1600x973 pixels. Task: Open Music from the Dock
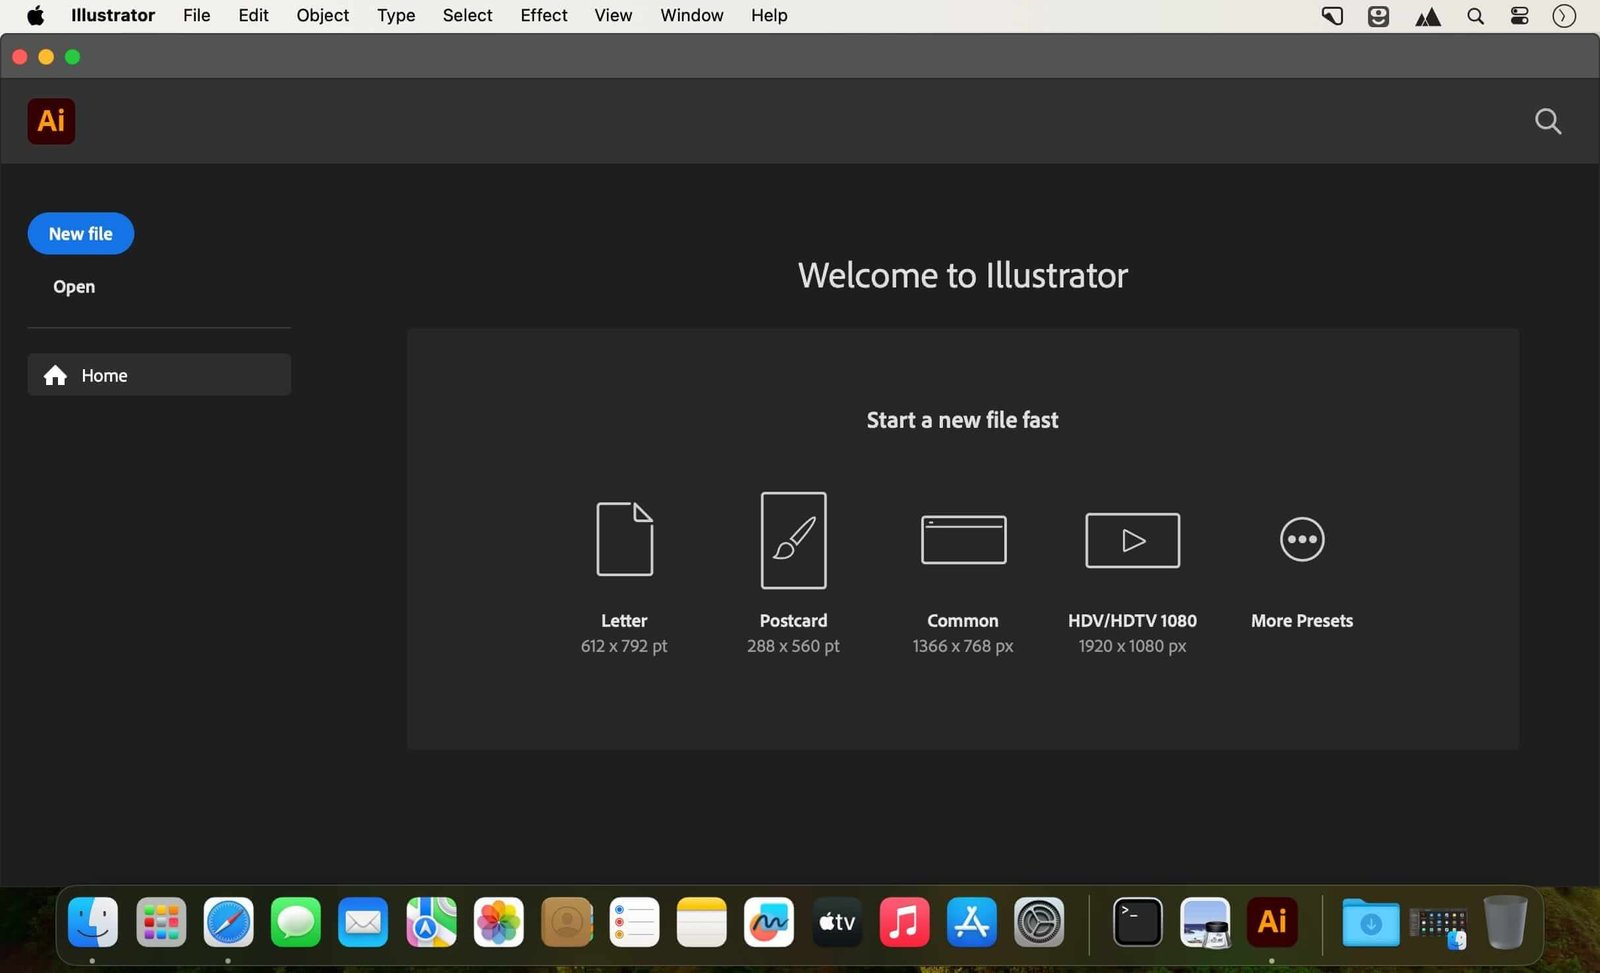904,922
